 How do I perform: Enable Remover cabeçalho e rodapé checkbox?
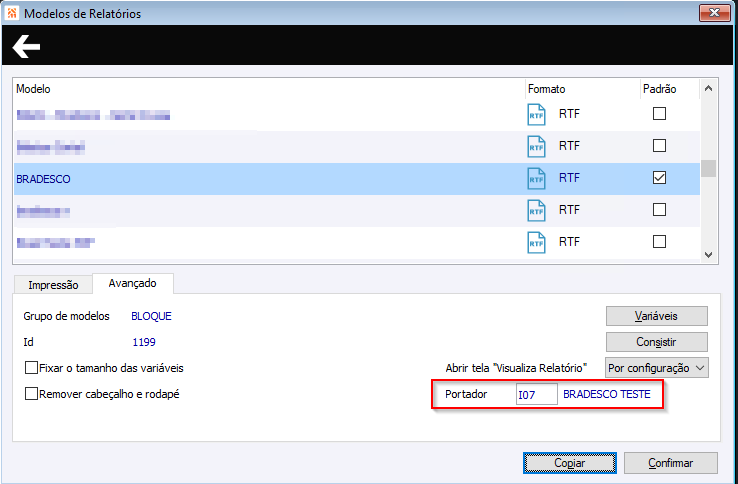click(31, 393)
